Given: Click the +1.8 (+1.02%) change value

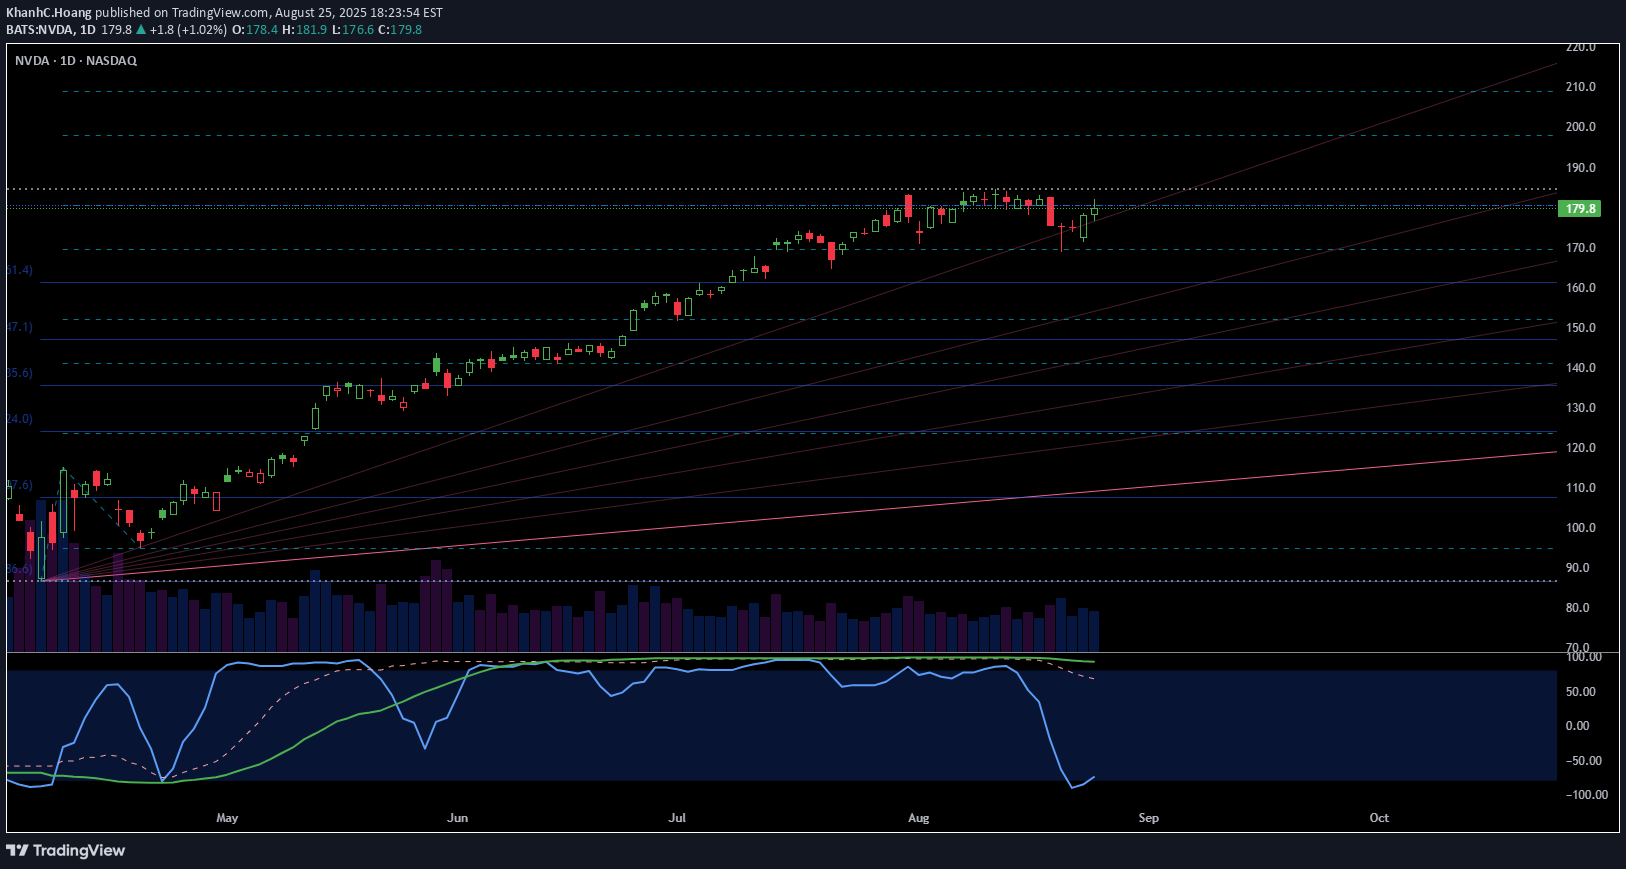Looking at the screenshot, I should click(188, 30).
